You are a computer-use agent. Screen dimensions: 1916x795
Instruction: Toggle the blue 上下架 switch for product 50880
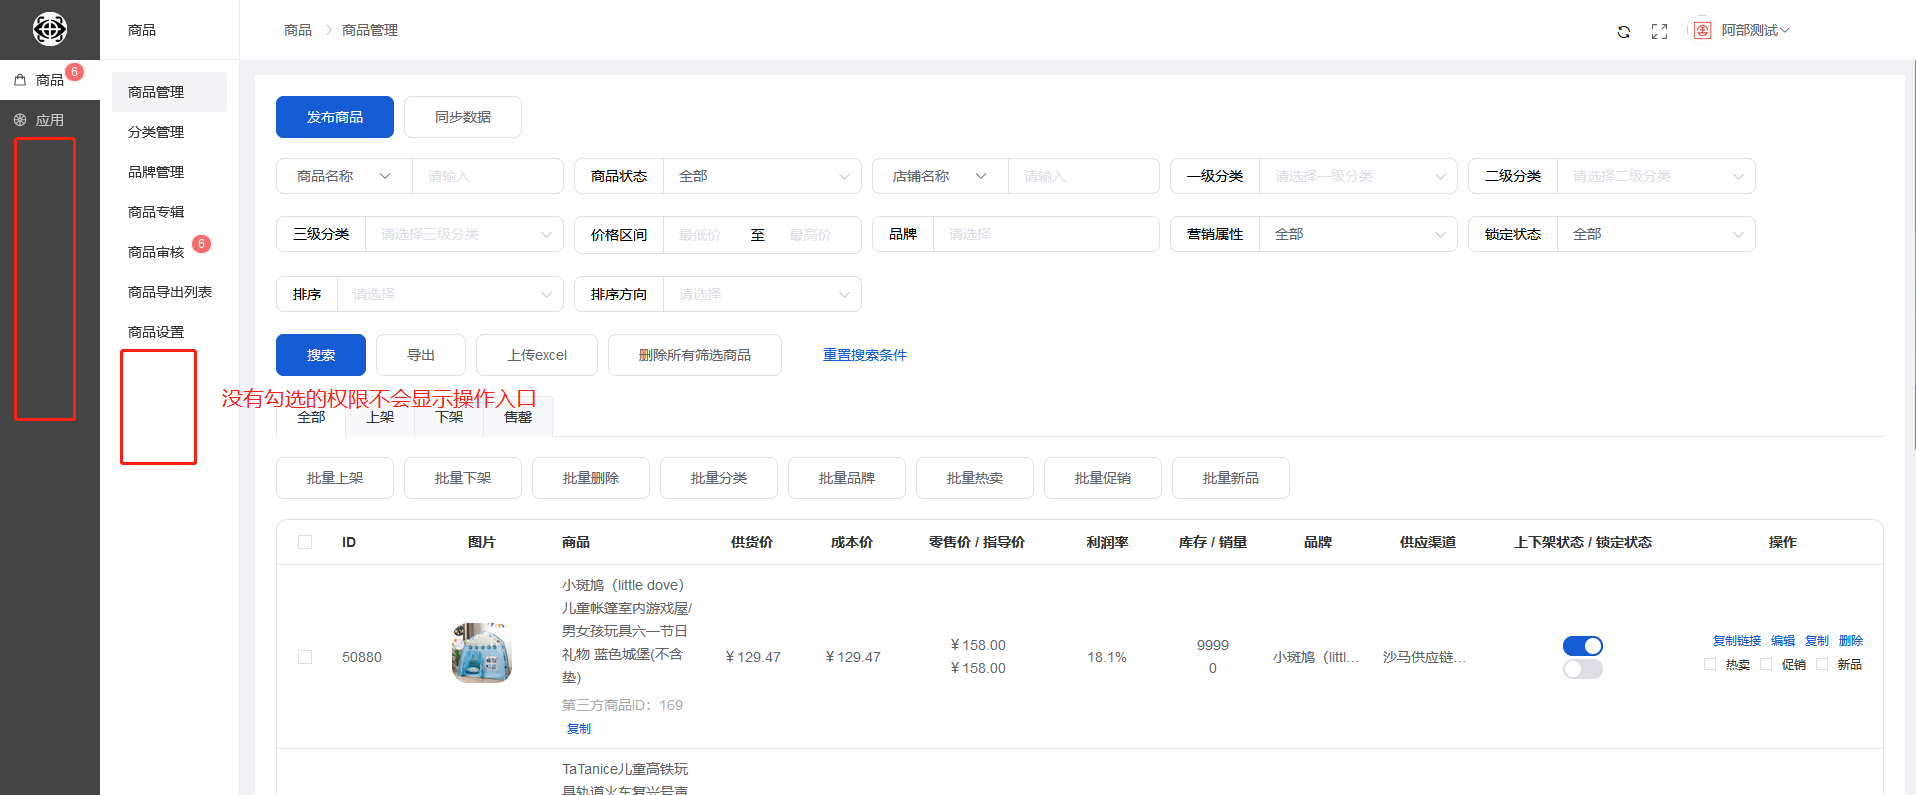pos(1582,646)
